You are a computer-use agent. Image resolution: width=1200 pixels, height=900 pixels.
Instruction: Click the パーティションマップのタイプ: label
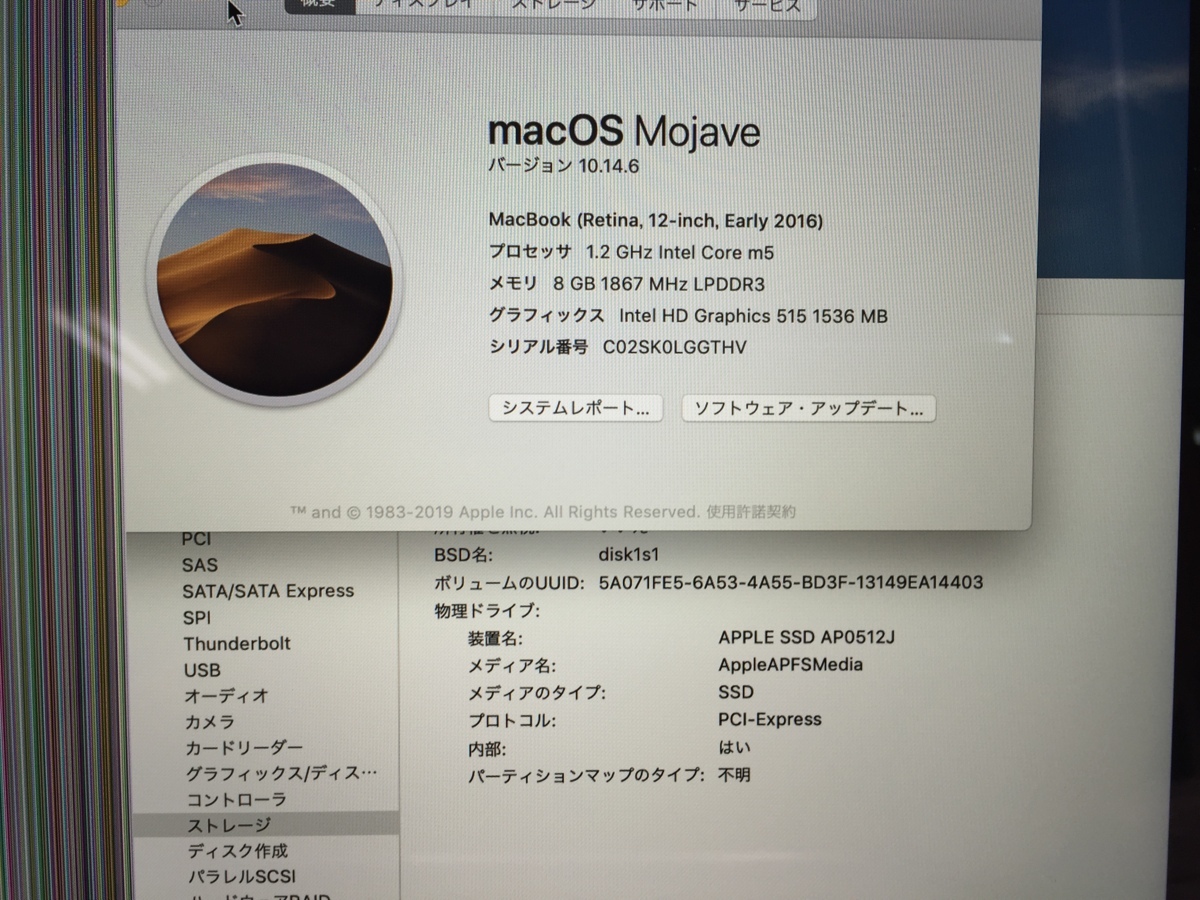coord(587,775)
